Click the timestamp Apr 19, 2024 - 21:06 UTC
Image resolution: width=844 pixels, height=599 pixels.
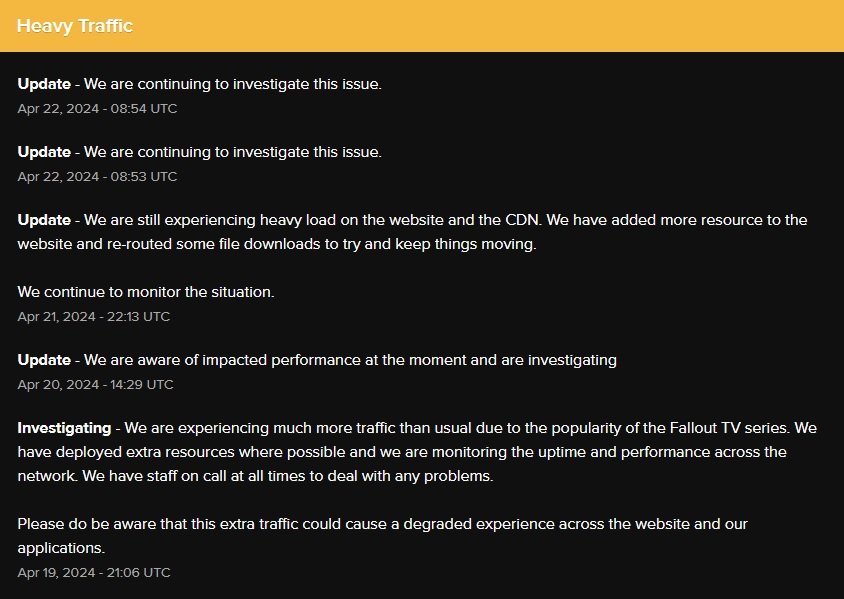click(x=94, y=573)
